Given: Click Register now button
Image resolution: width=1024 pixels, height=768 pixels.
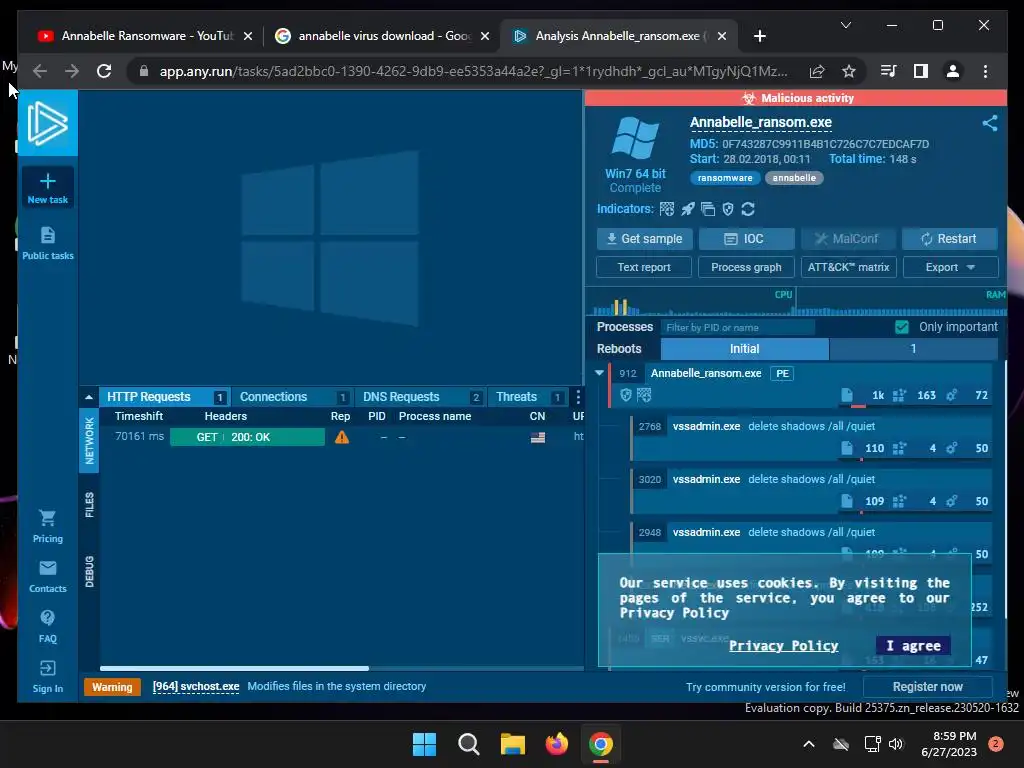Looking at the screenshot, I should [x=927, y=687].
